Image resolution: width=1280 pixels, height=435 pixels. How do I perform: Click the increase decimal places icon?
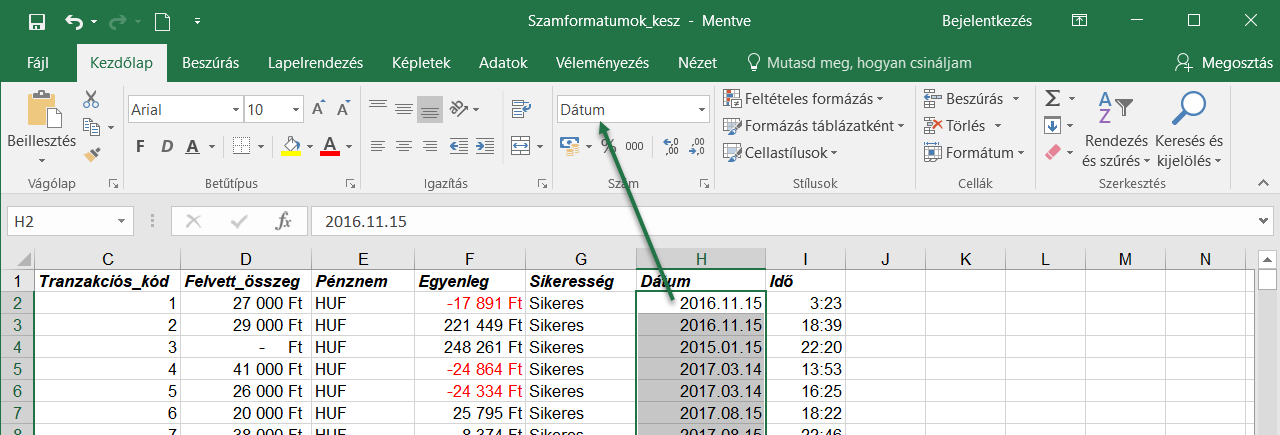click(x=670, y=146)
